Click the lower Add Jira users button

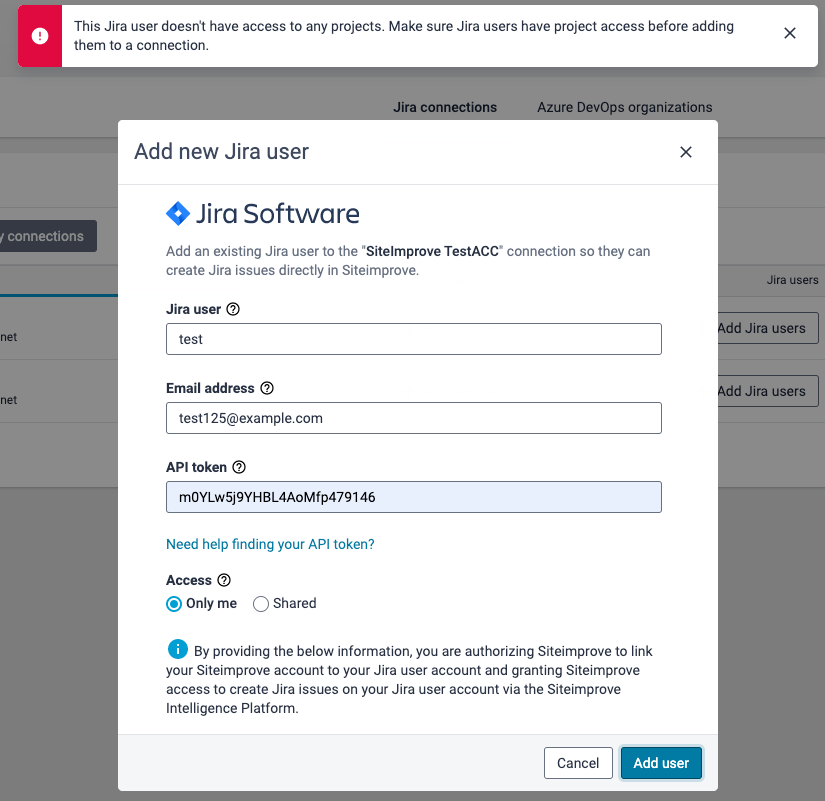pos(768,391)
